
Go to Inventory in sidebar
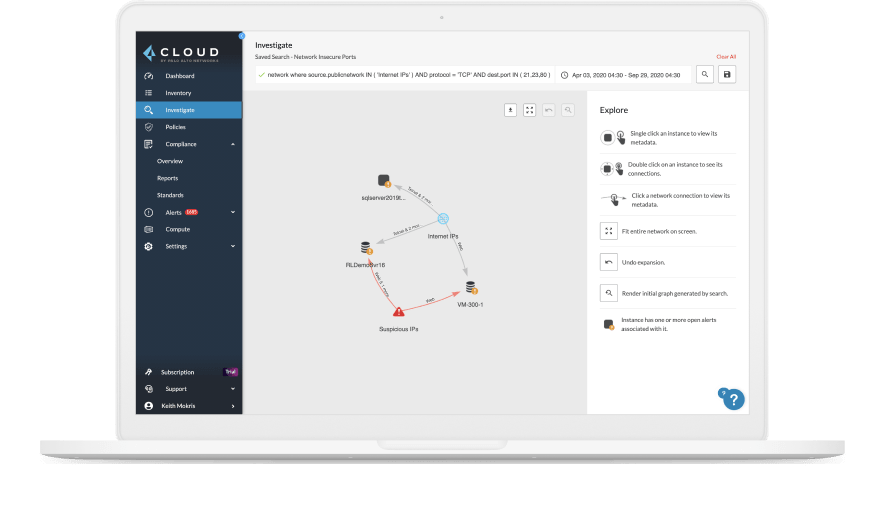[x=178, y=93]
